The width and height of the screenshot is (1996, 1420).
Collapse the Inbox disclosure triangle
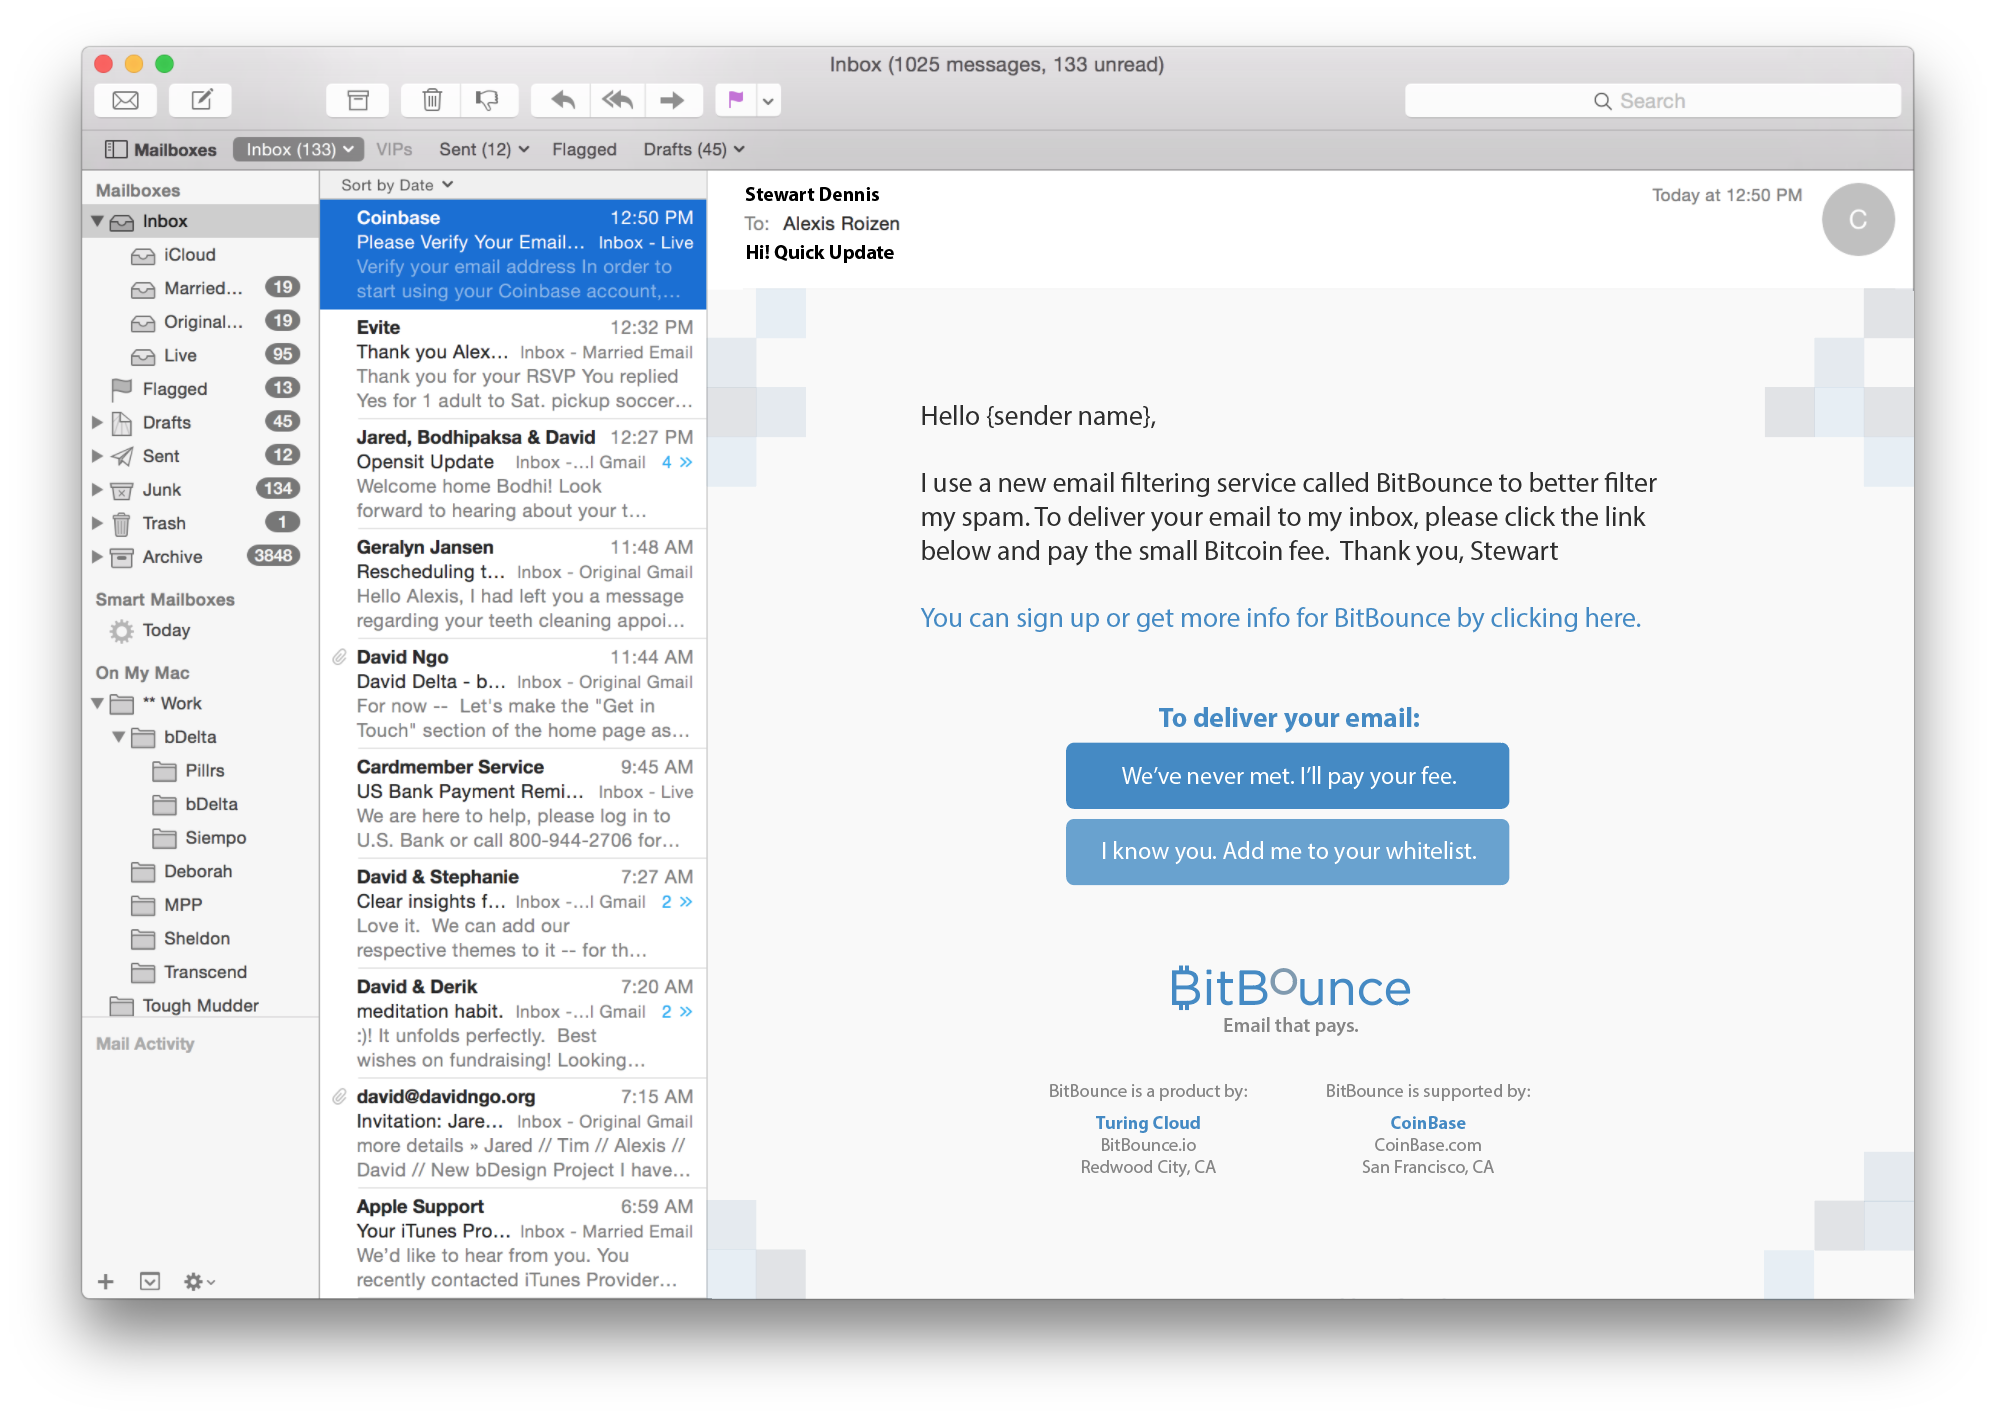(97, 221)
